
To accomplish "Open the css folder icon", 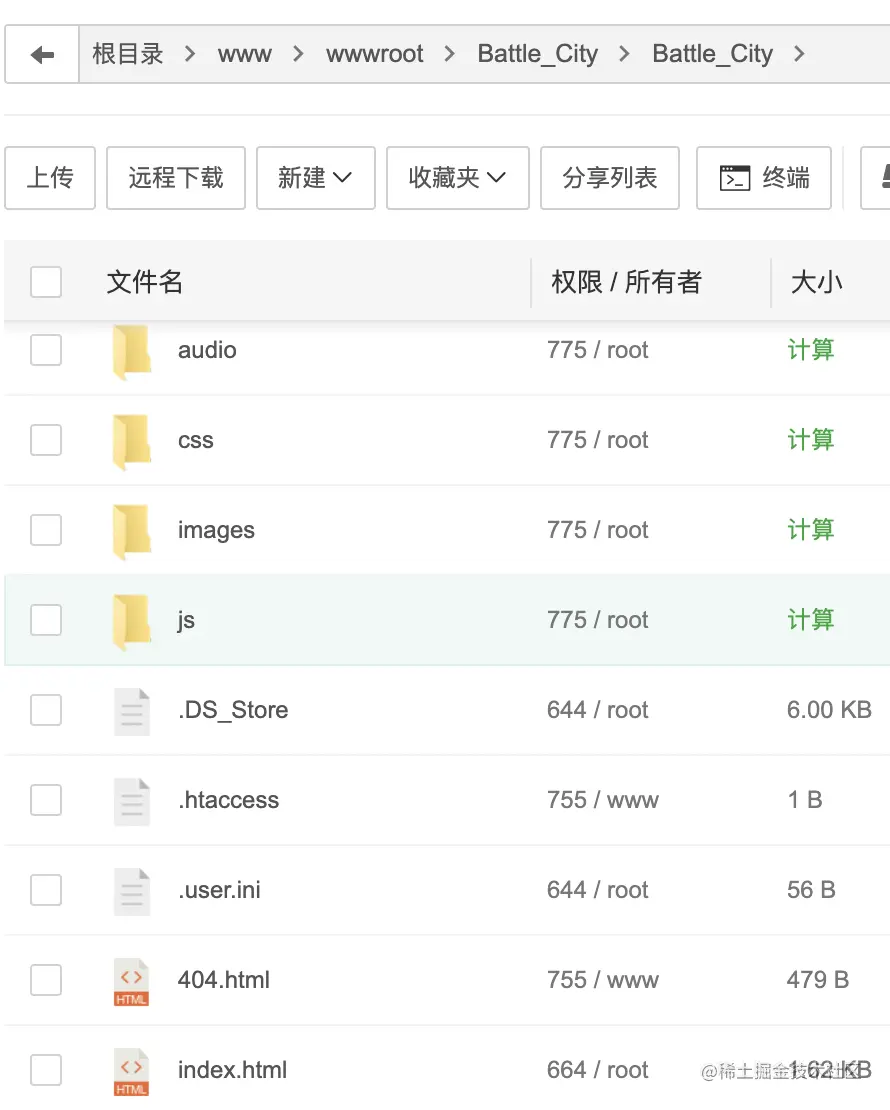I will coord(132,441).
